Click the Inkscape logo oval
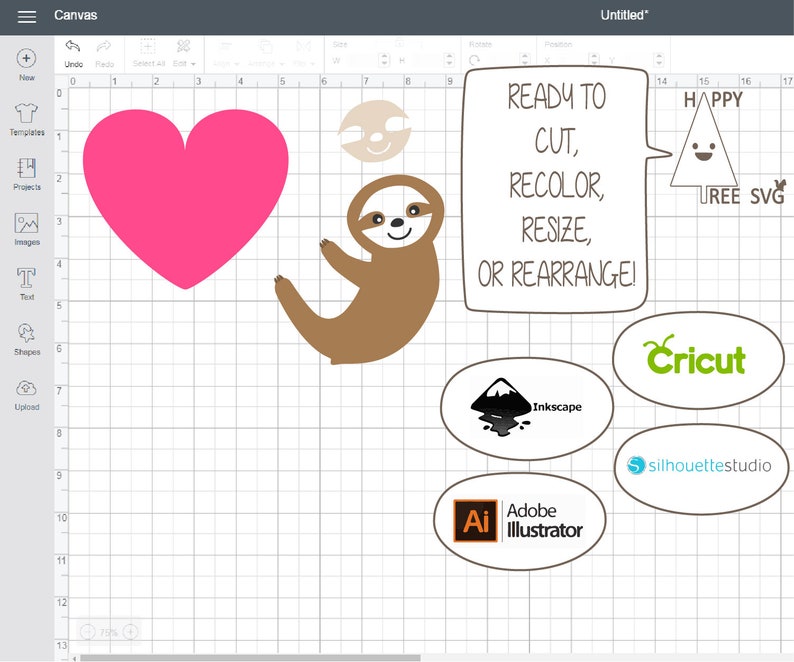 point(527,408)
